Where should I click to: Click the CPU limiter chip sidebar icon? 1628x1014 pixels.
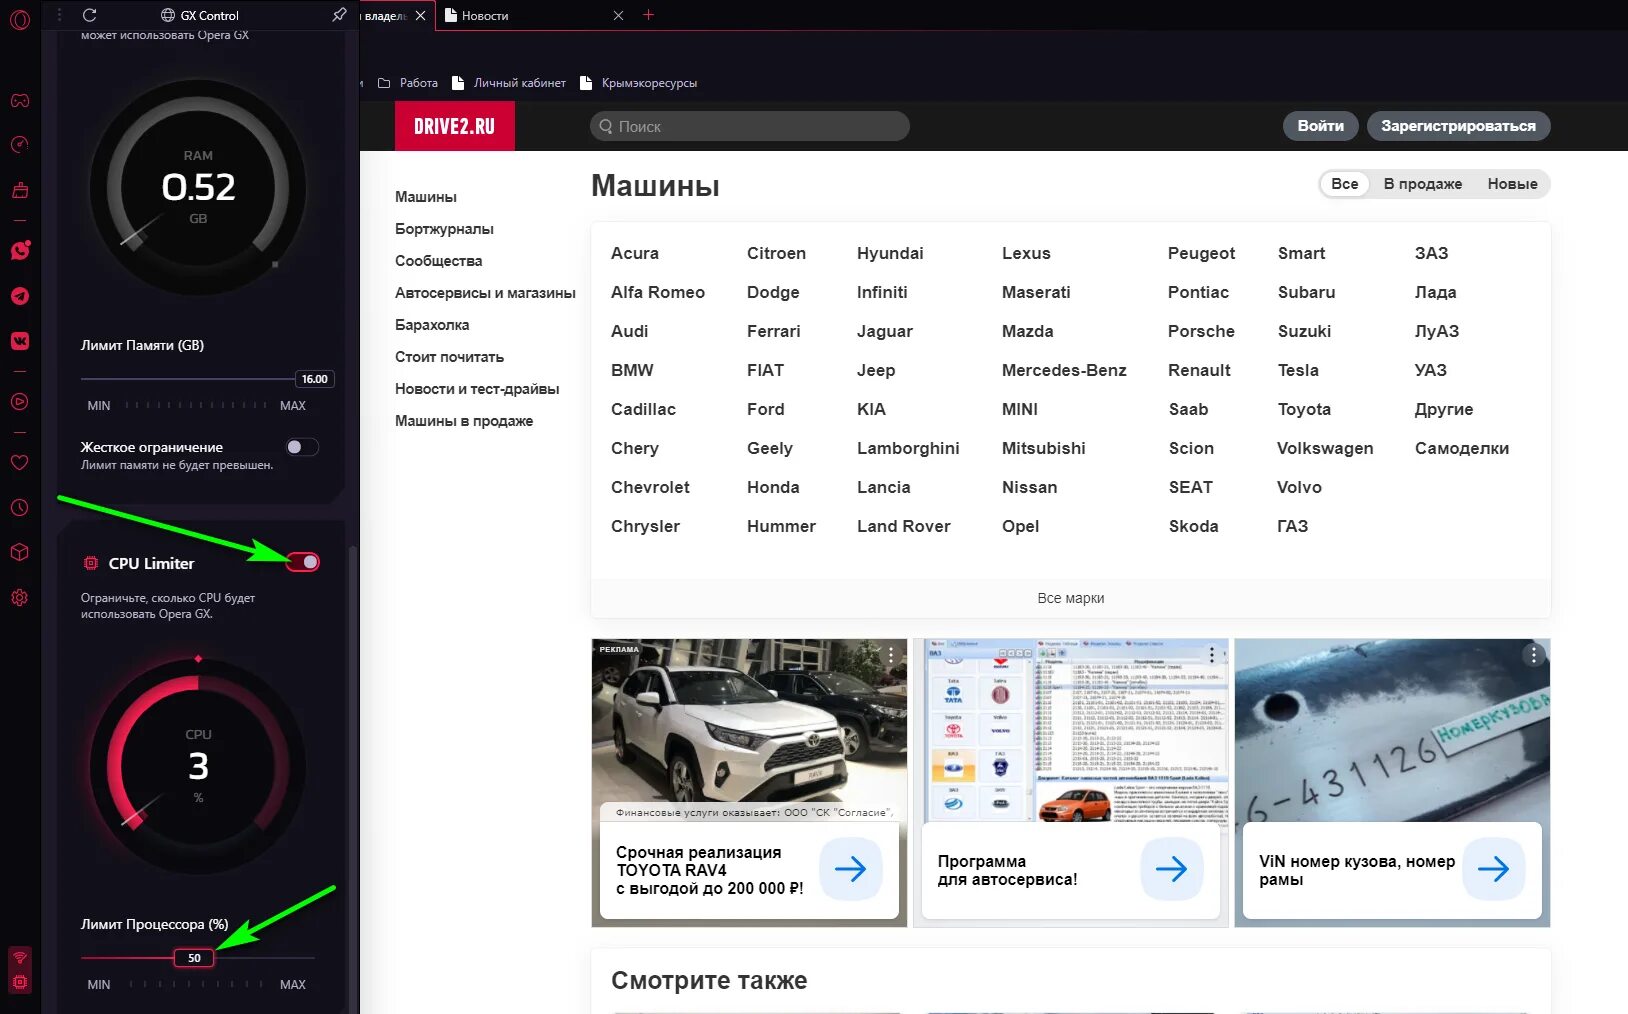(20, 983)
